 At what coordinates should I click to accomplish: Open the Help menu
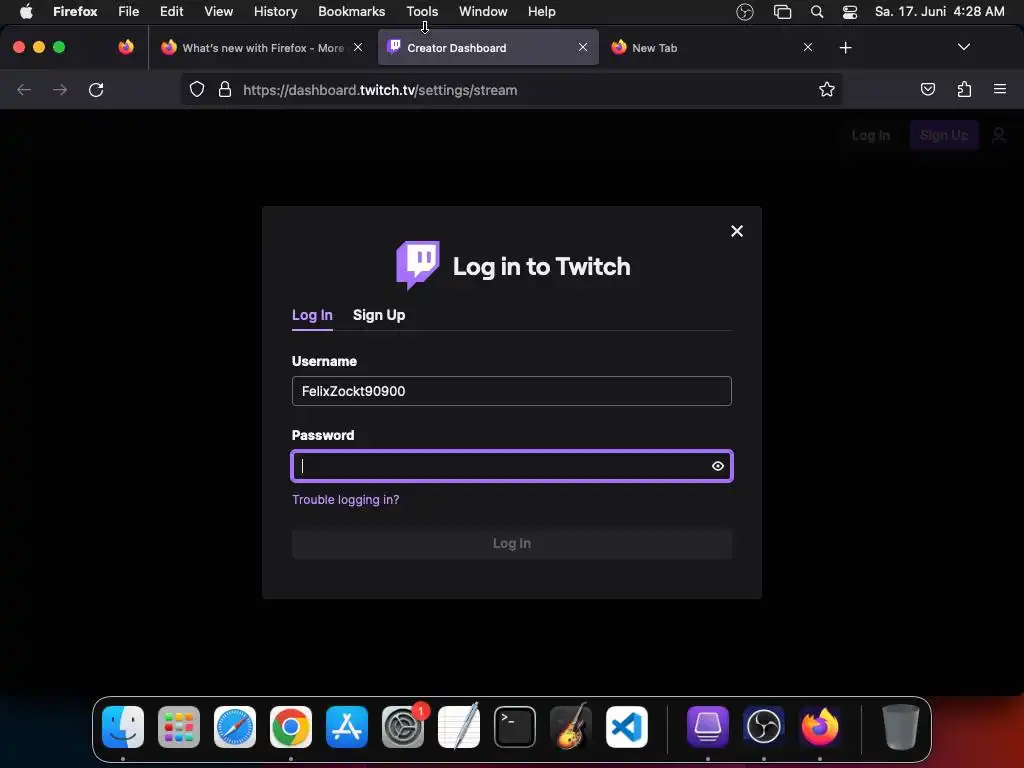[541, 11]
